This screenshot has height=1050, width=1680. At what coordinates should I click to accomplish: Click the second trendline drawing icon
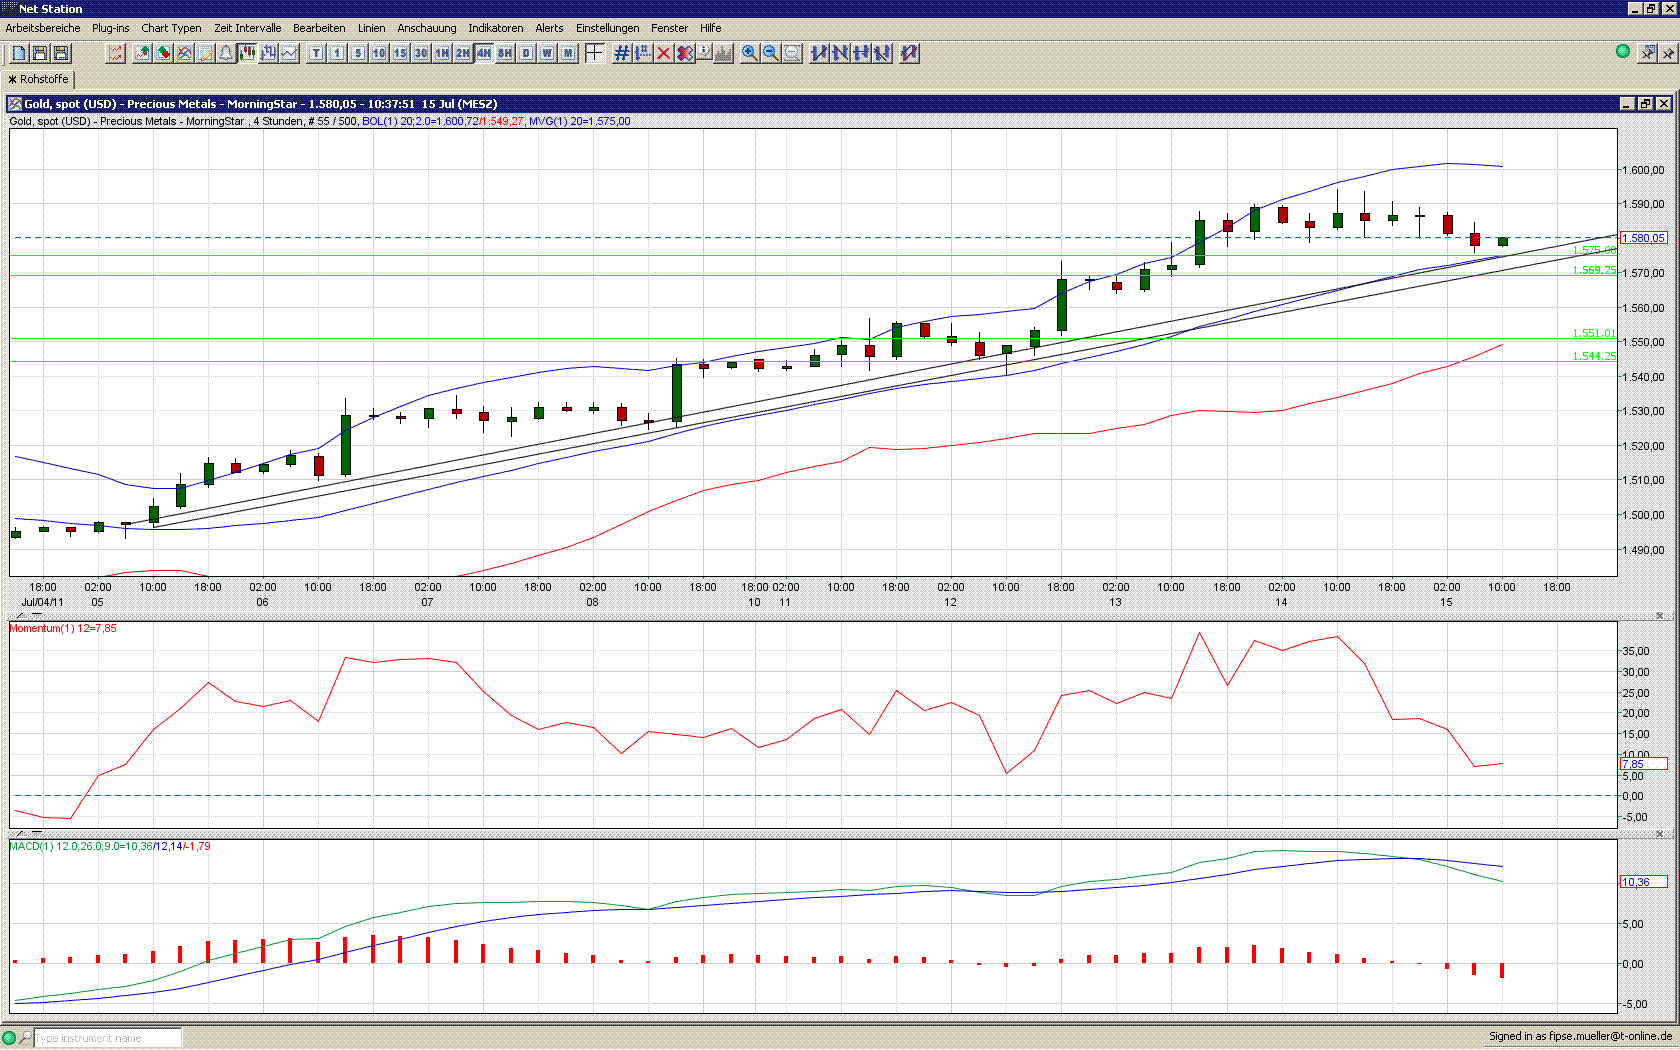tap(840, 53)
